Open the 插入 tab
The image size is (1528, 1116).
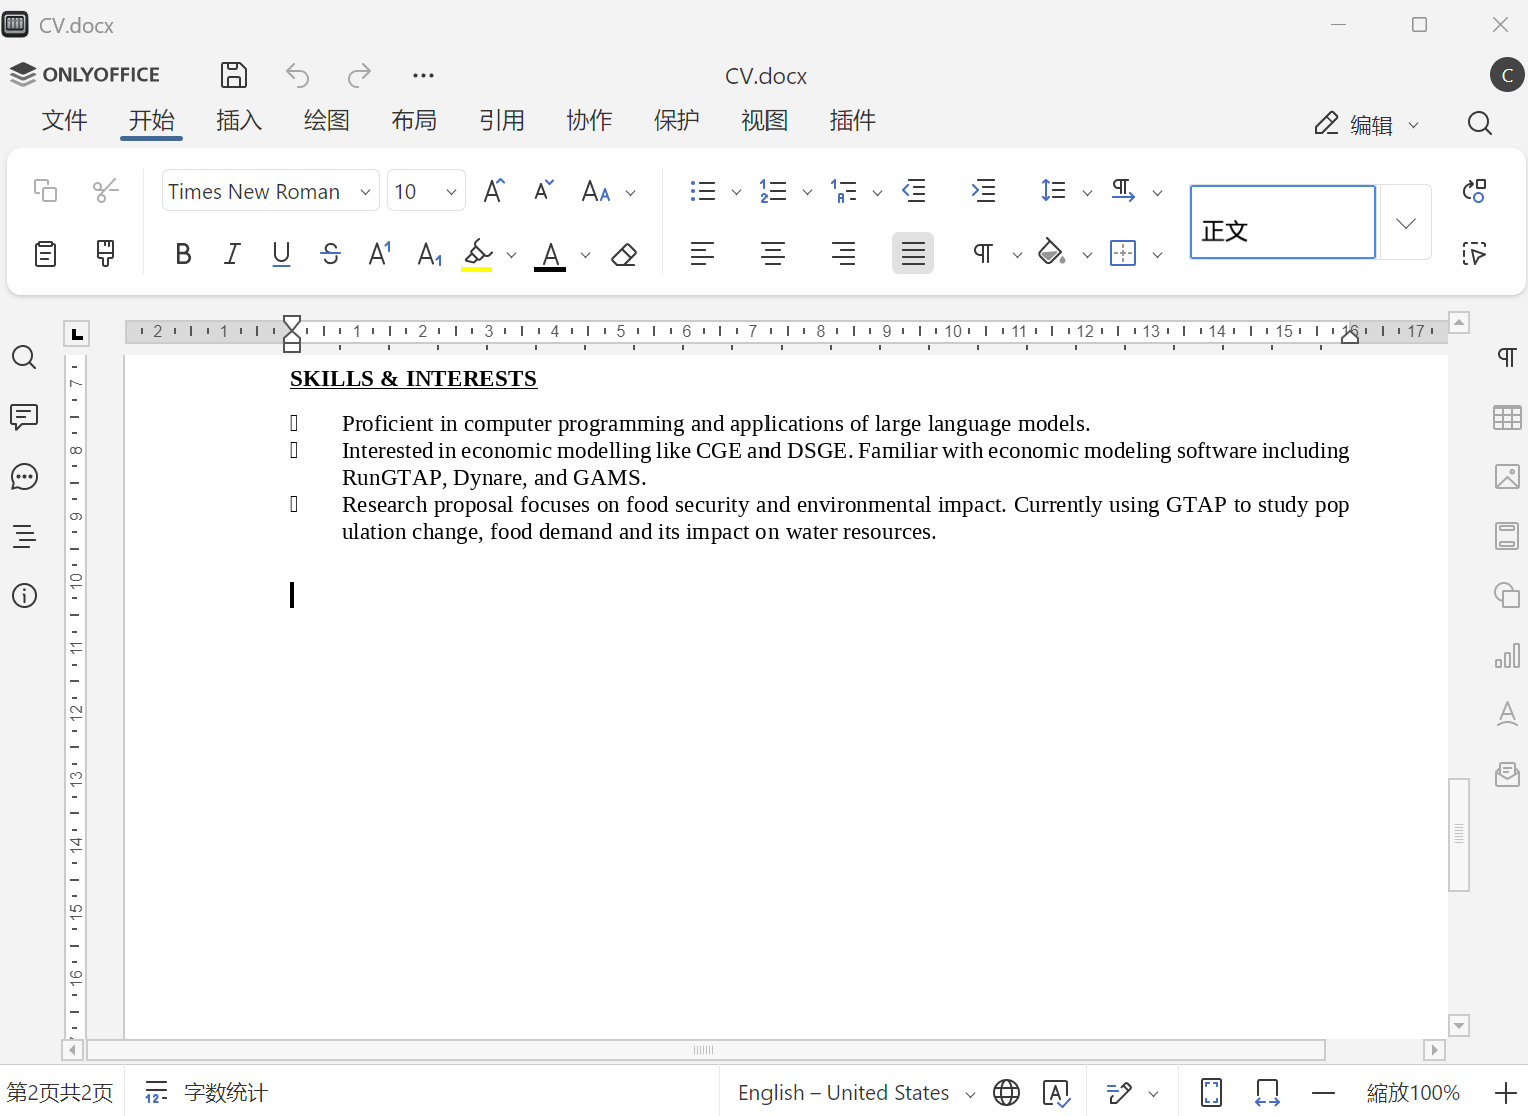coord(239,121)
